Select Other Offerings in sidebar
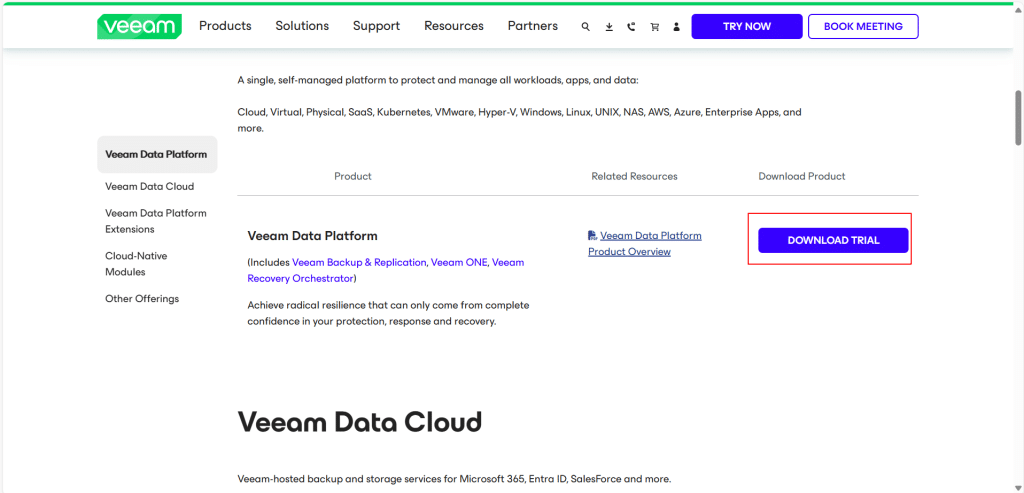Image resolution: width=1024 pixels, height=493 pixels. pos(142,298)
